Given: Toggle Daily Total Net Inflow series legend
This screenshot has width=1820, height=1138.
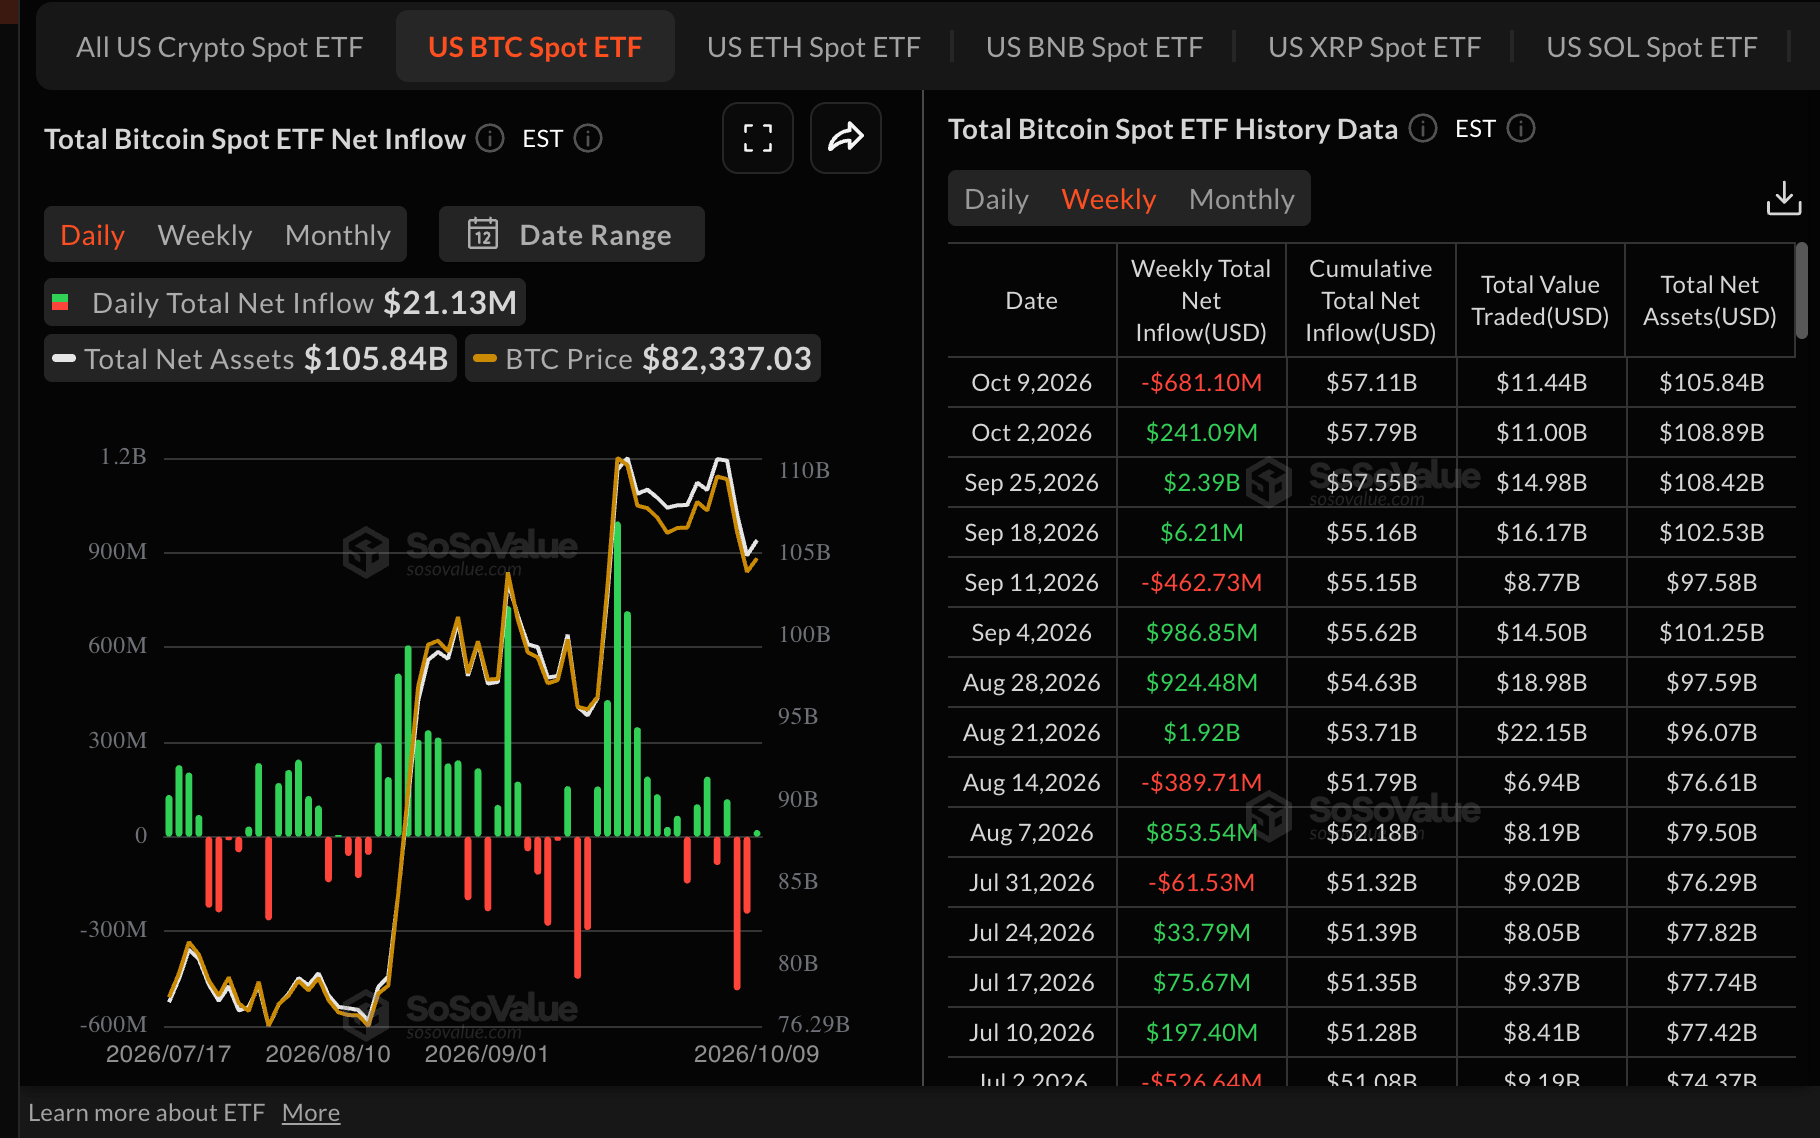Looking at the screenshot, I should click(285, 302).
